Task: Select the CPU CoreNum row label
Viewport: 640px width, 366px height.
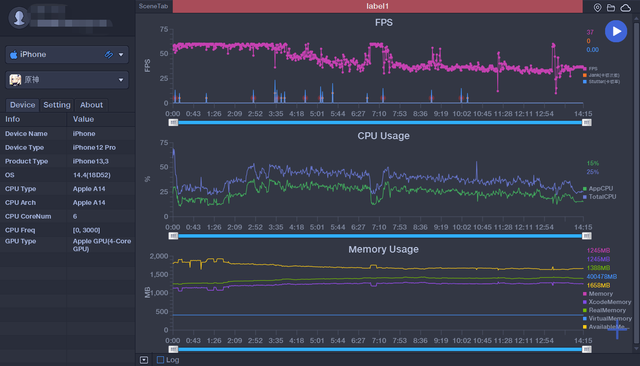Action: click(x=28, y=216)
